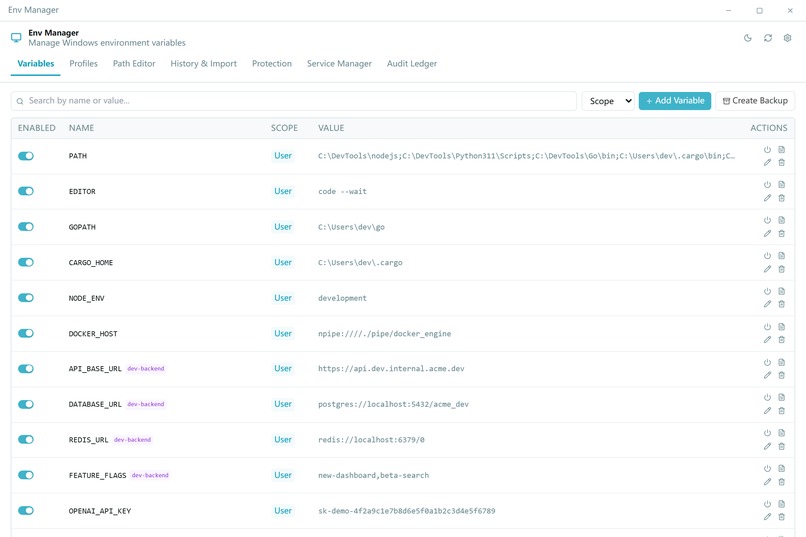This screenshot has width=806, height=537.
Task: Toggle DATABASE_URL enabled switch
Action: tap(26, 404)
